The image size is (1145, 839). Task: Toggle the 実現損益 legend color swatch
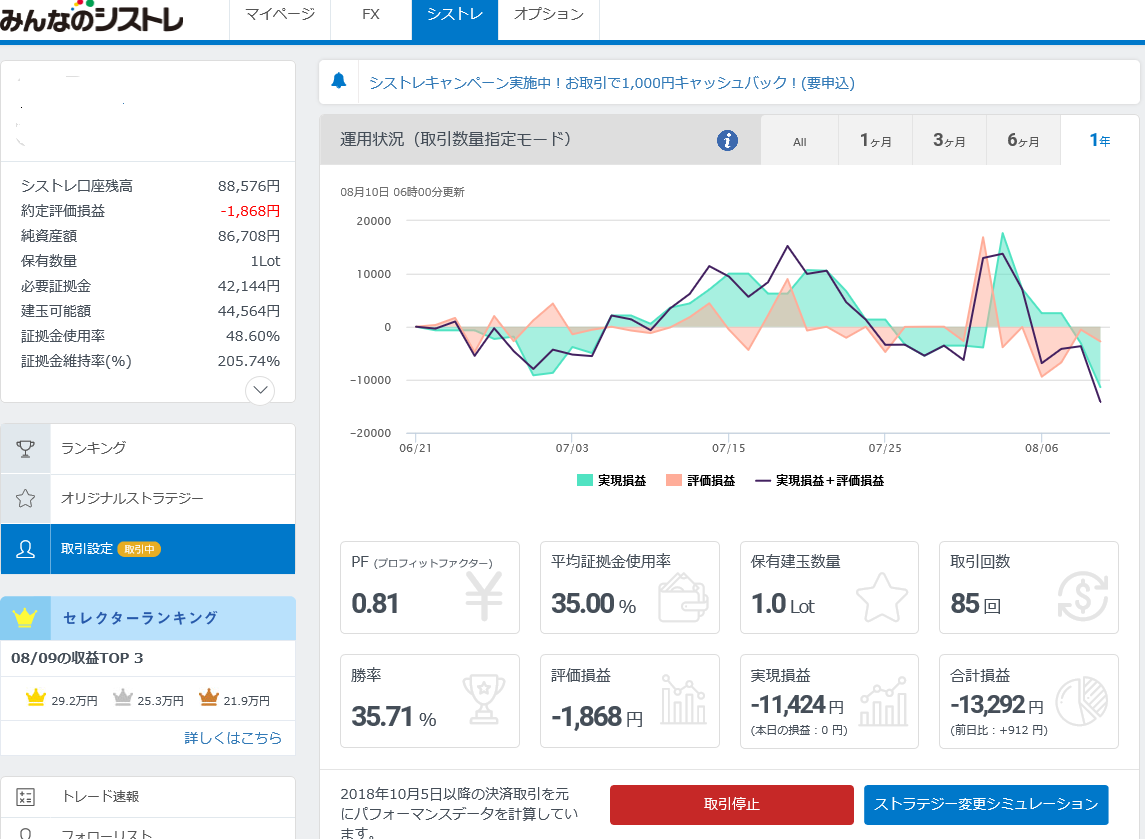click(x=585, y=481)
